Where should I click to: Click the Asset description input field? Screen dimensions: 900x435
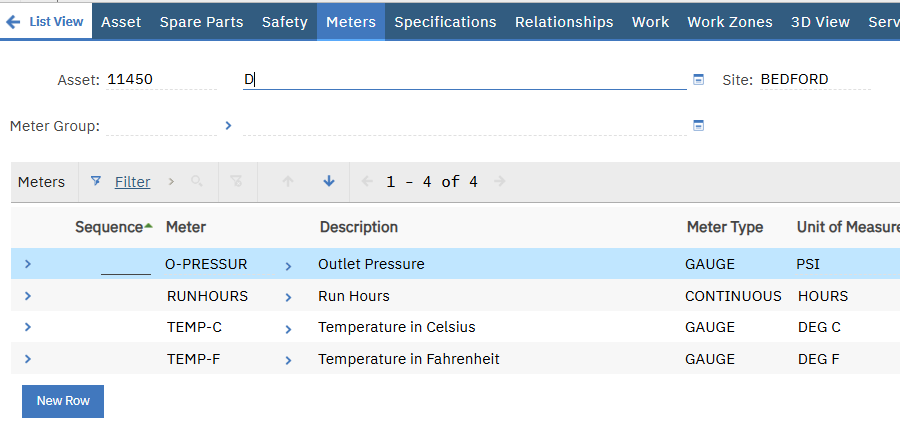click(x=464, y=80)
